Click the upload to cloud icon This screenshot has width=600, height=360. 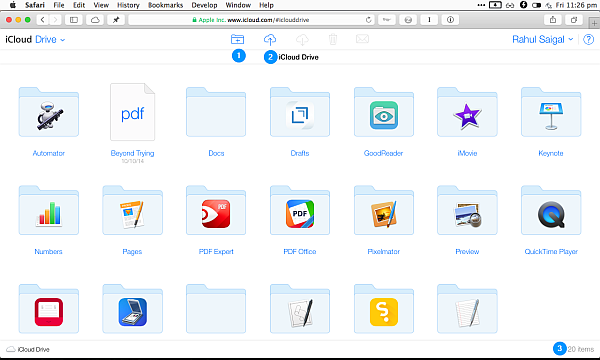click(x=270, y=39)
